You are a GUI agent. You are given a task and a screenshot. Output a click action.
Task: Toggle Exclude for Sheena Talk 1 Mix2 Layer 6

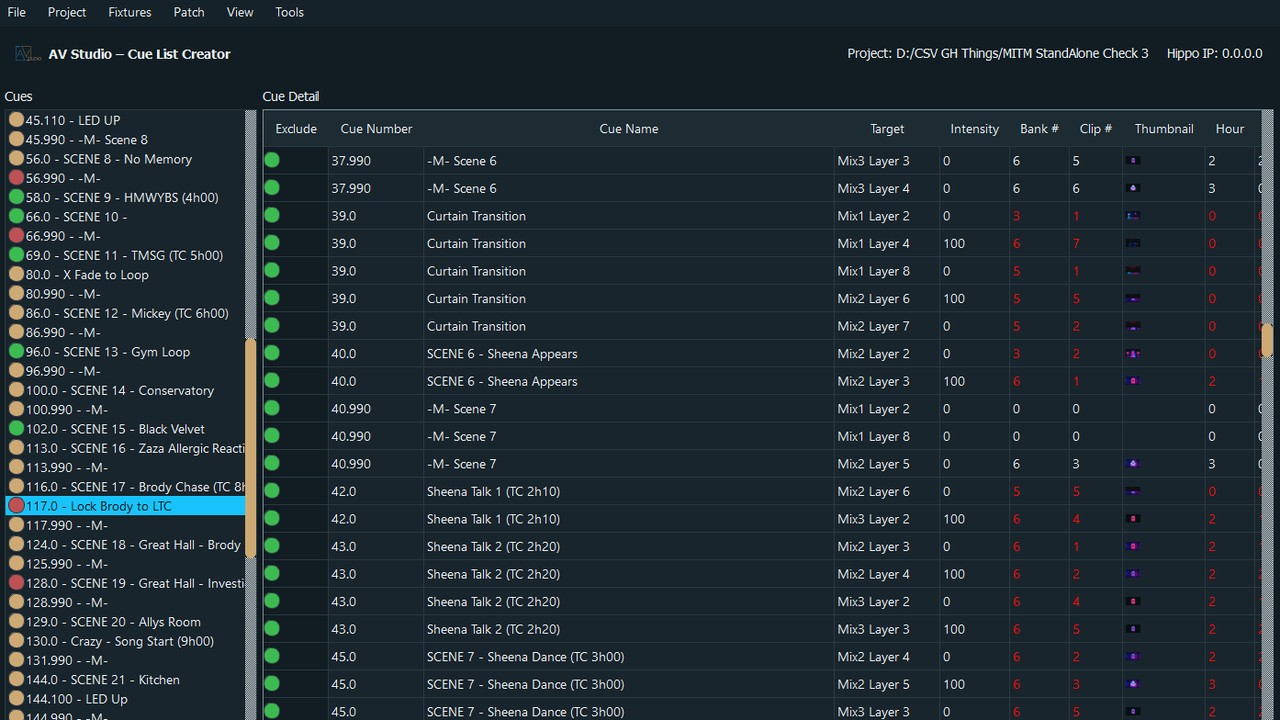(x=272, y=492)
